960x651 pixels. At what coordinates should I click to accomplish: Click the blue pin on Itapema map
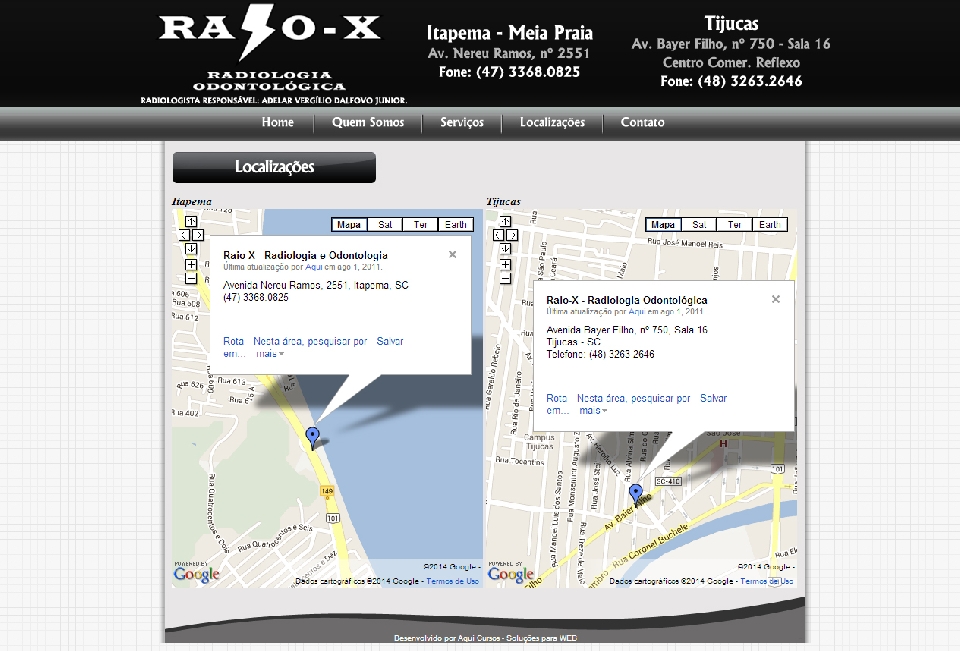pyautogui.click(x=313, y=436)
